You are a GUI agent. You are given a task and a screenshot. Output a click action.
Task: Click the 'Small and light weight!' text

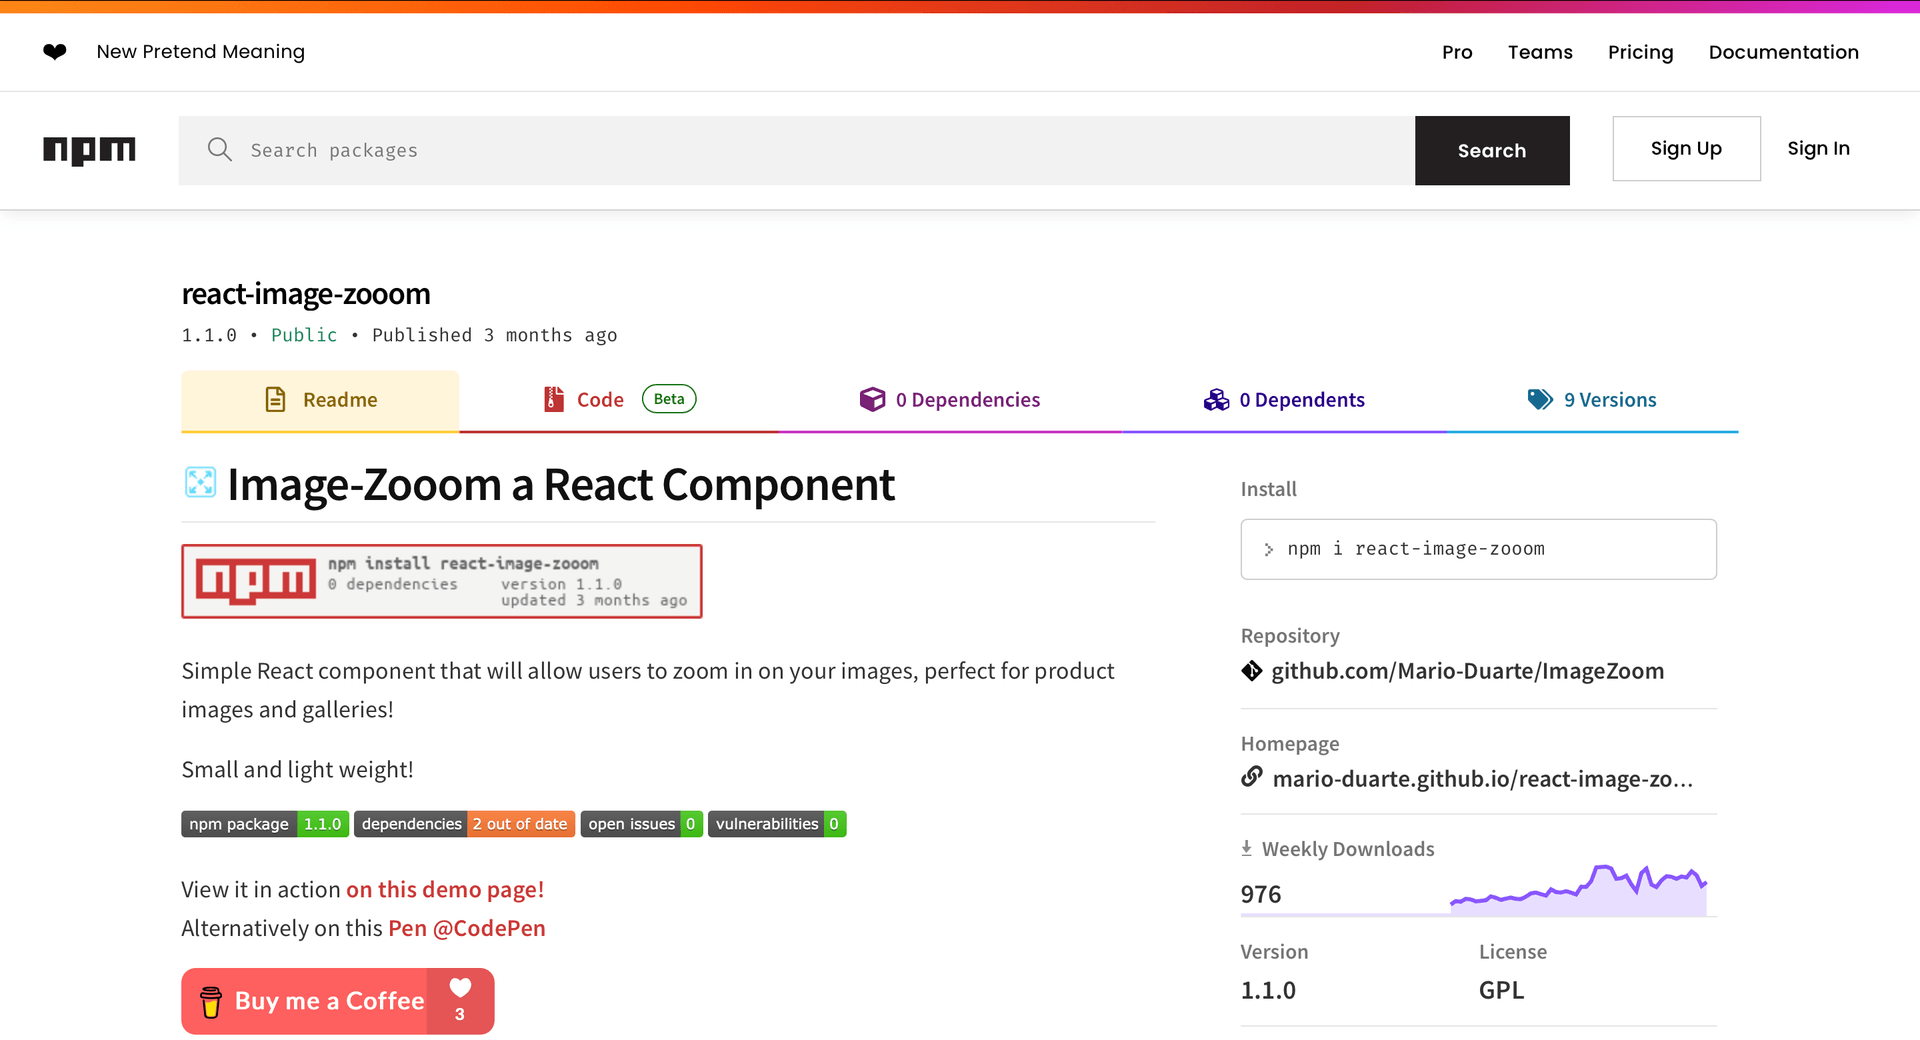297,769
